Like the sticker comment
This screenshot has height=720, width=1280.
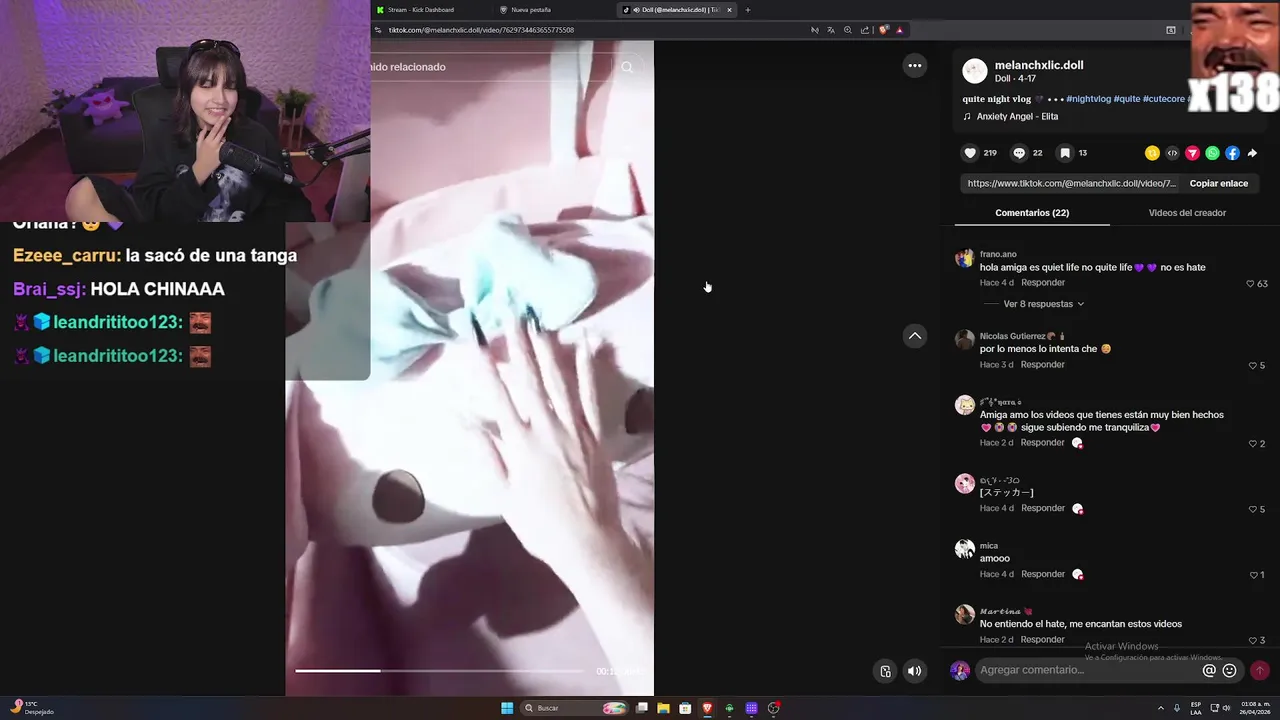1252,510
